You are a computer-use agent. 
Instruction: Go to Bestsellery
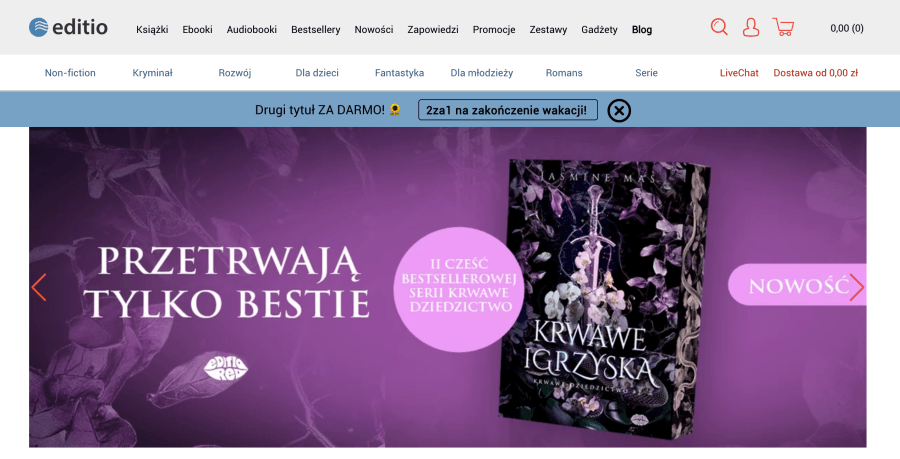(x=316, y=29)
